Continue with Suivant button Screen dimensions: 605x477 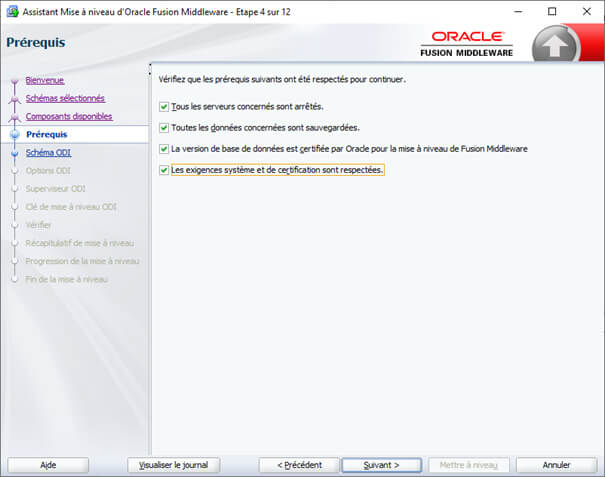(381, 465)
